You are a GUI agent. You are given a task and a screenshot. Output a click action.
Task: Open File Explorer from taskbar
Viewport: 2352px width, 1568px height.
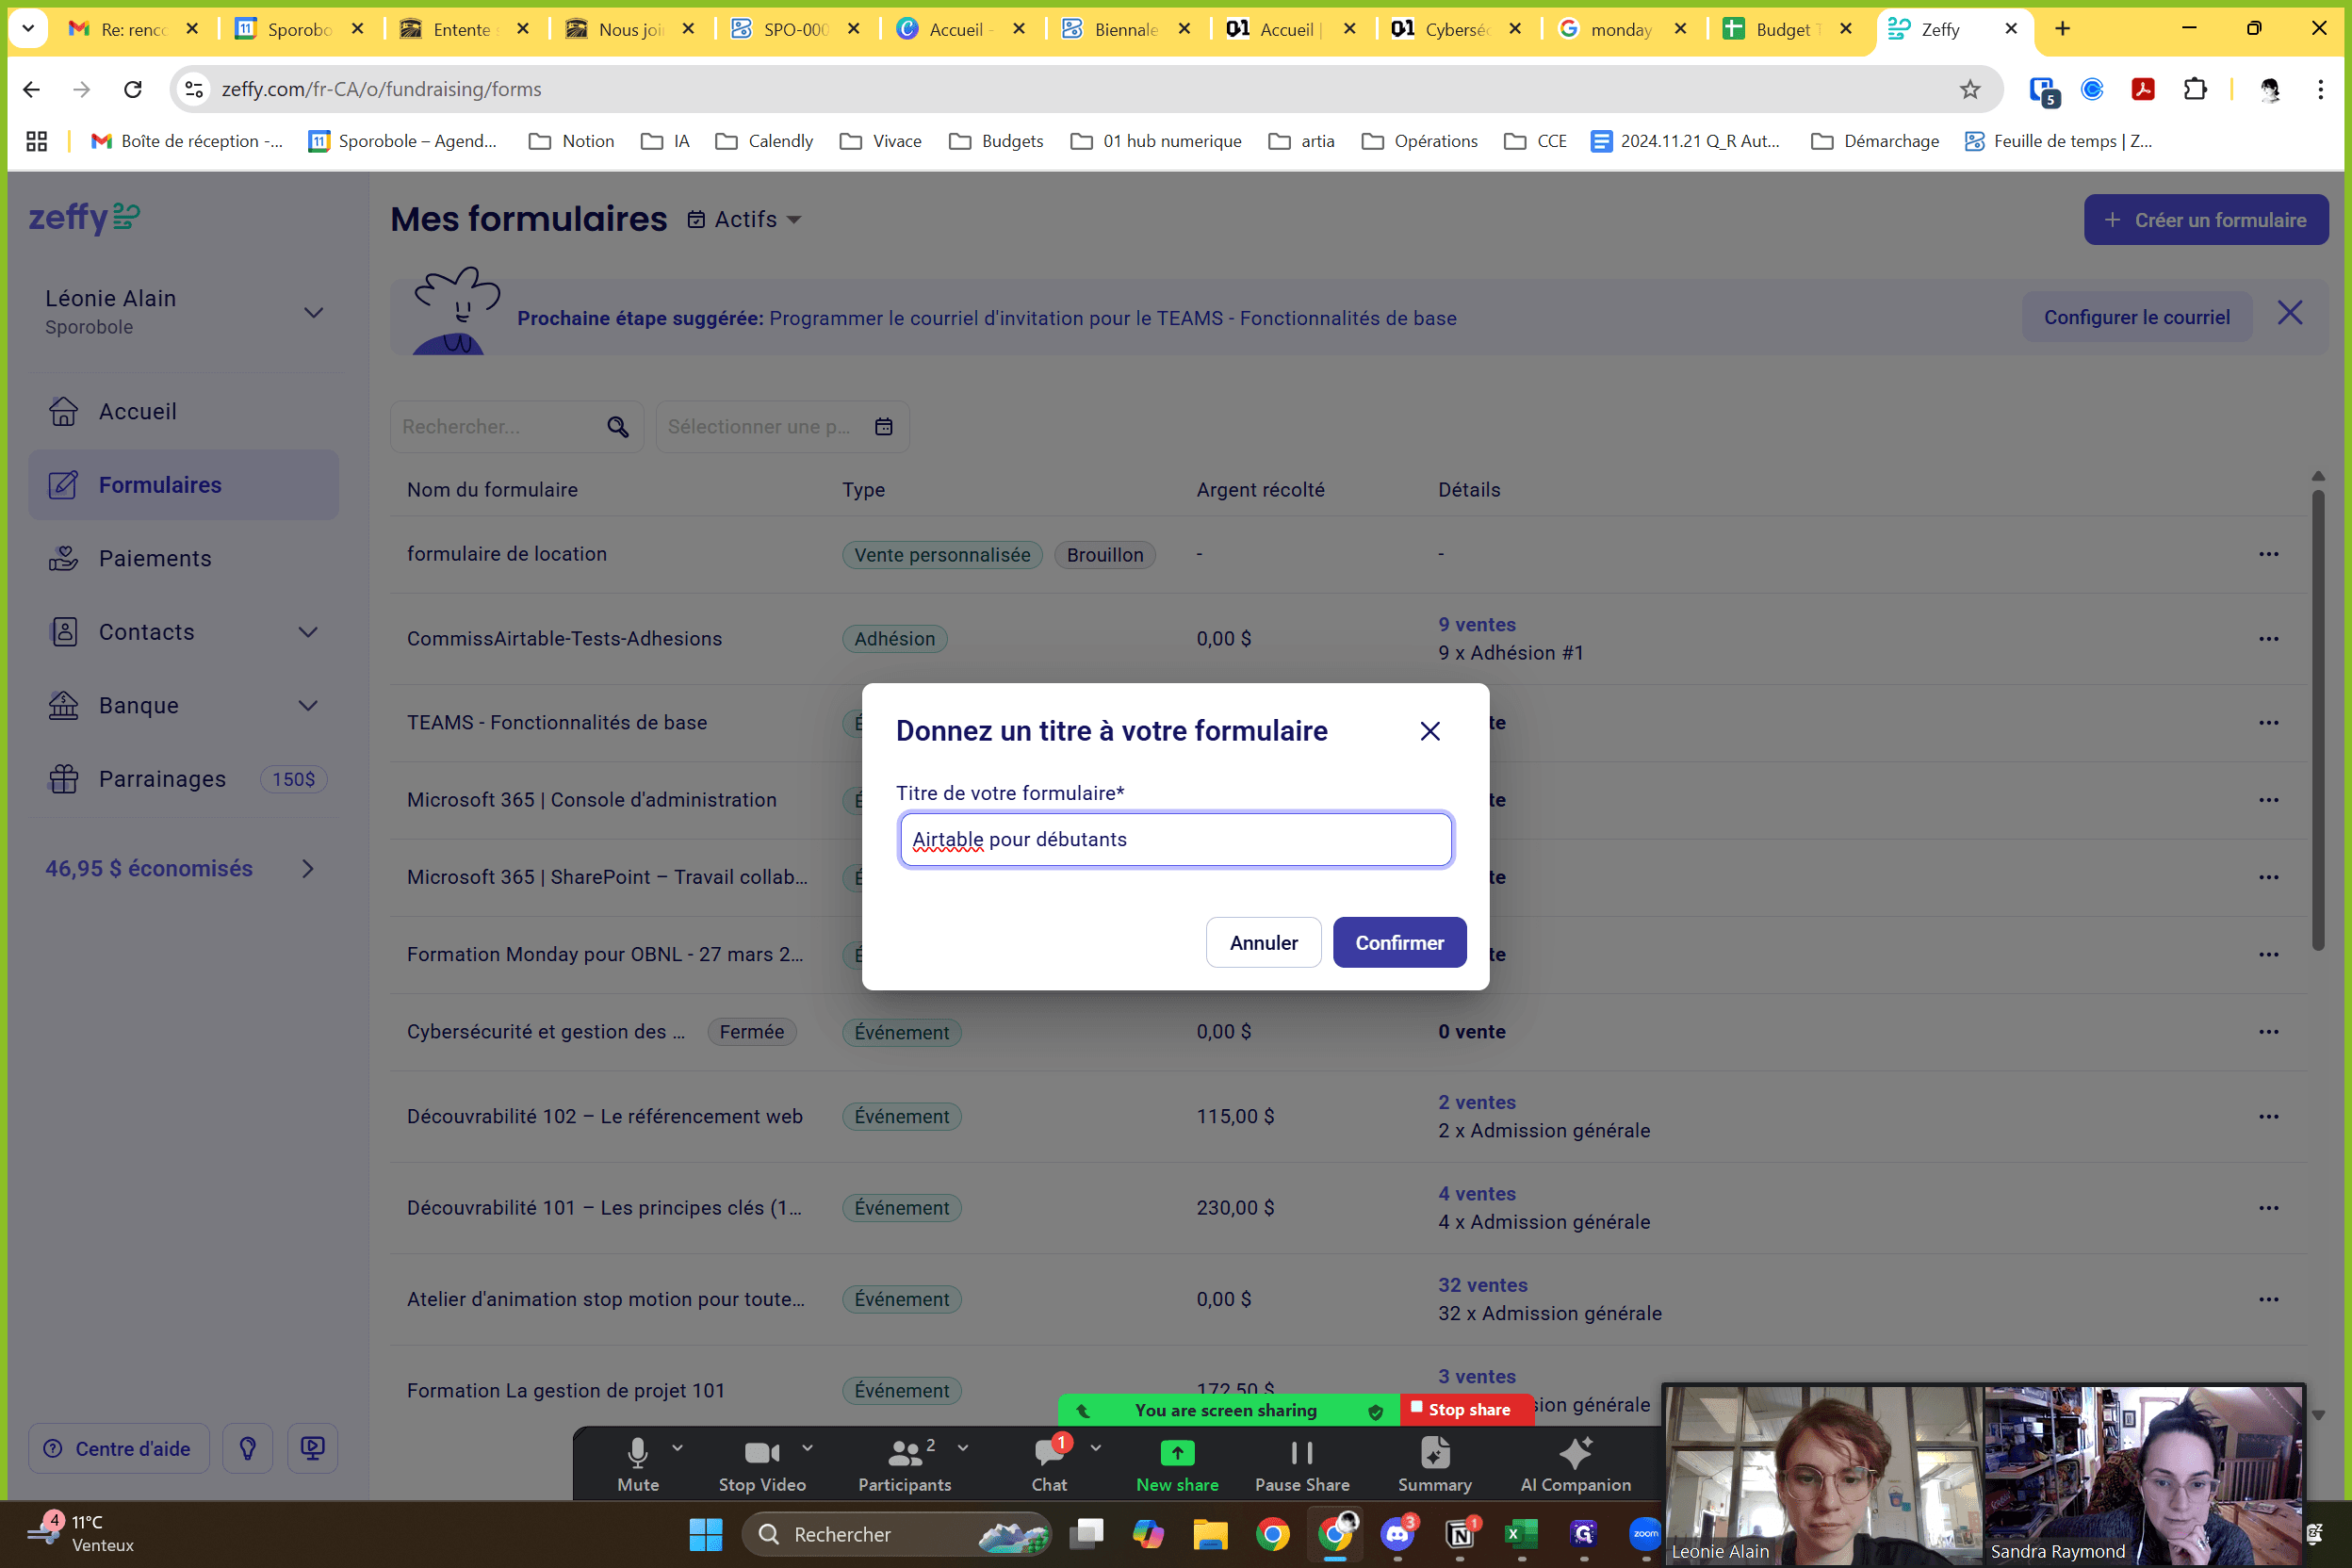pos(1210,1534)
